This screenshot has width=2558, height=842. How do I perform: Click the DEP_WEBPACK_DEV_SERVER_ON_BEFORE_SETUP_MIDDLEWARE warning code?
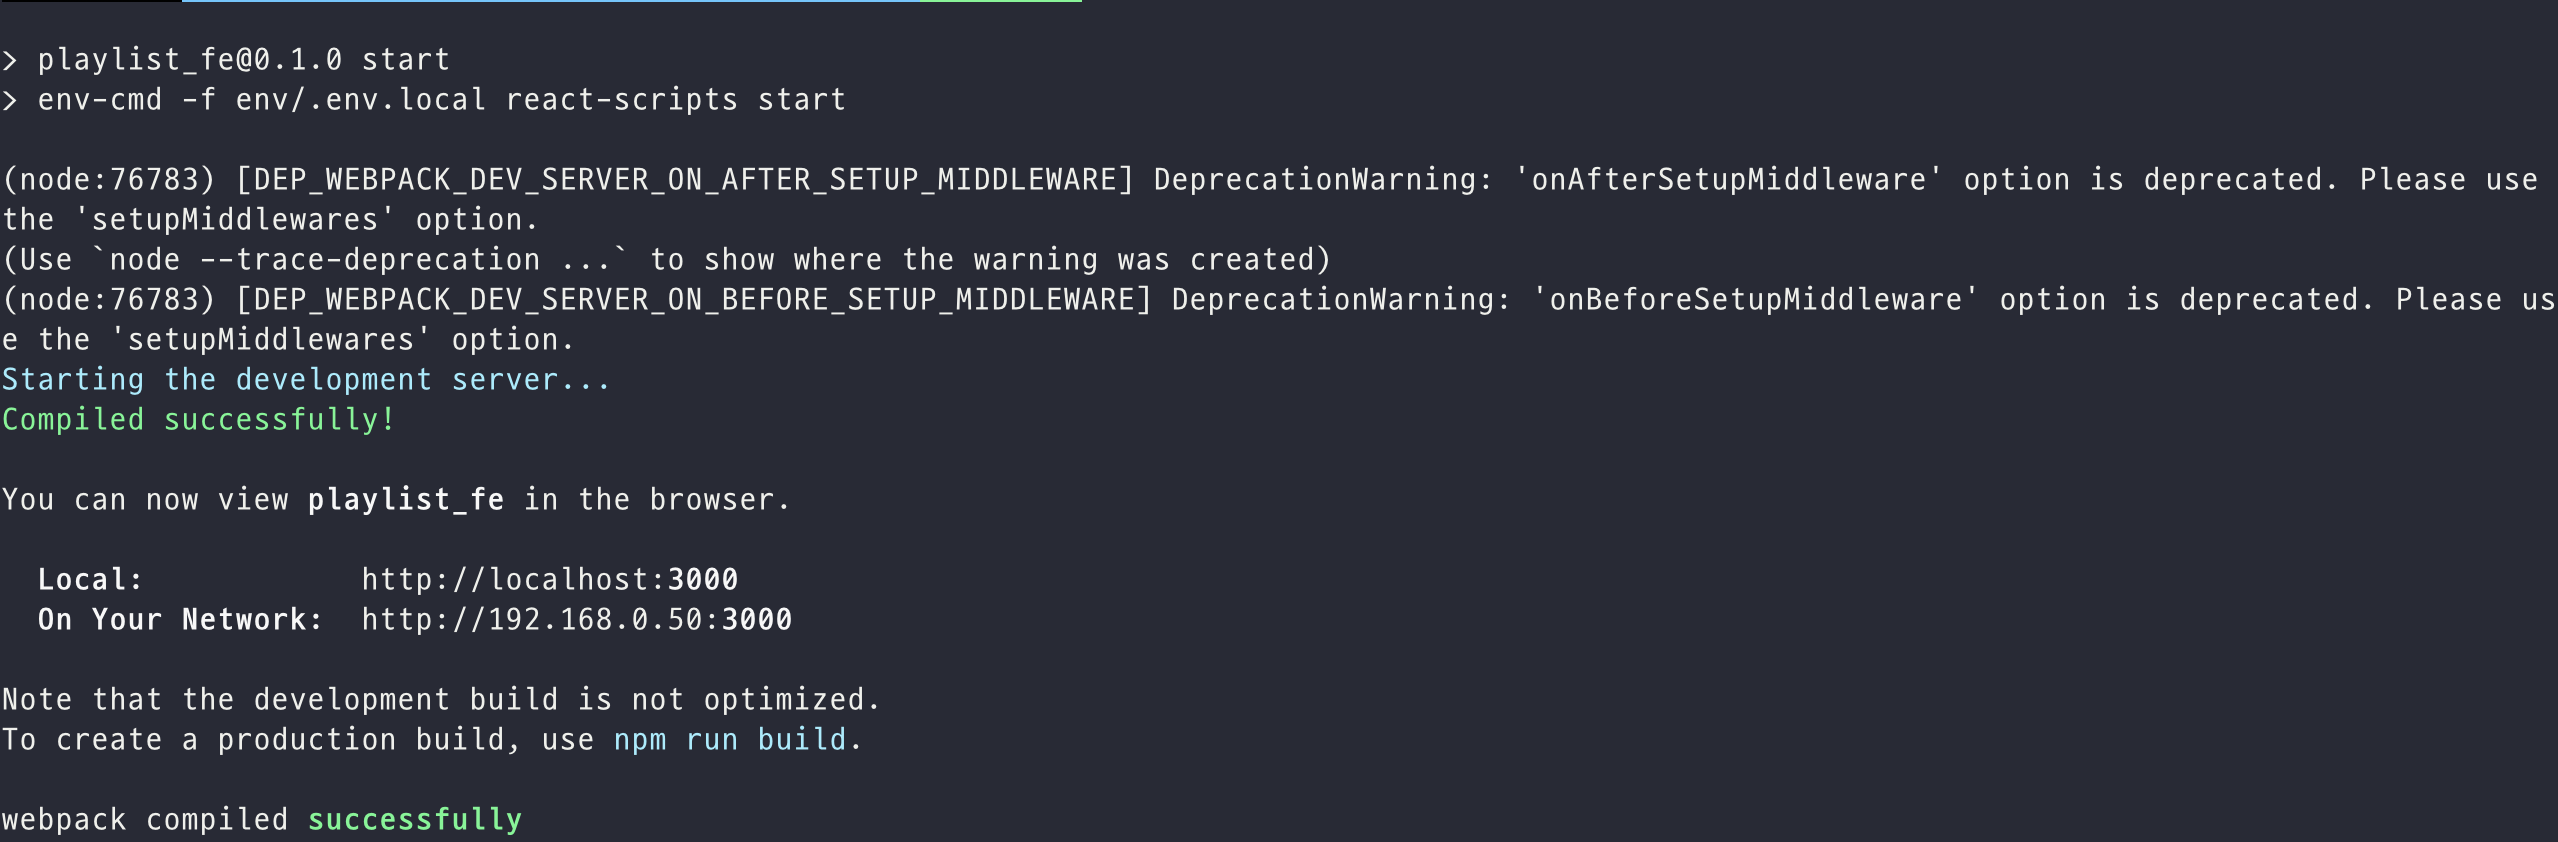(x=694, y=300)
